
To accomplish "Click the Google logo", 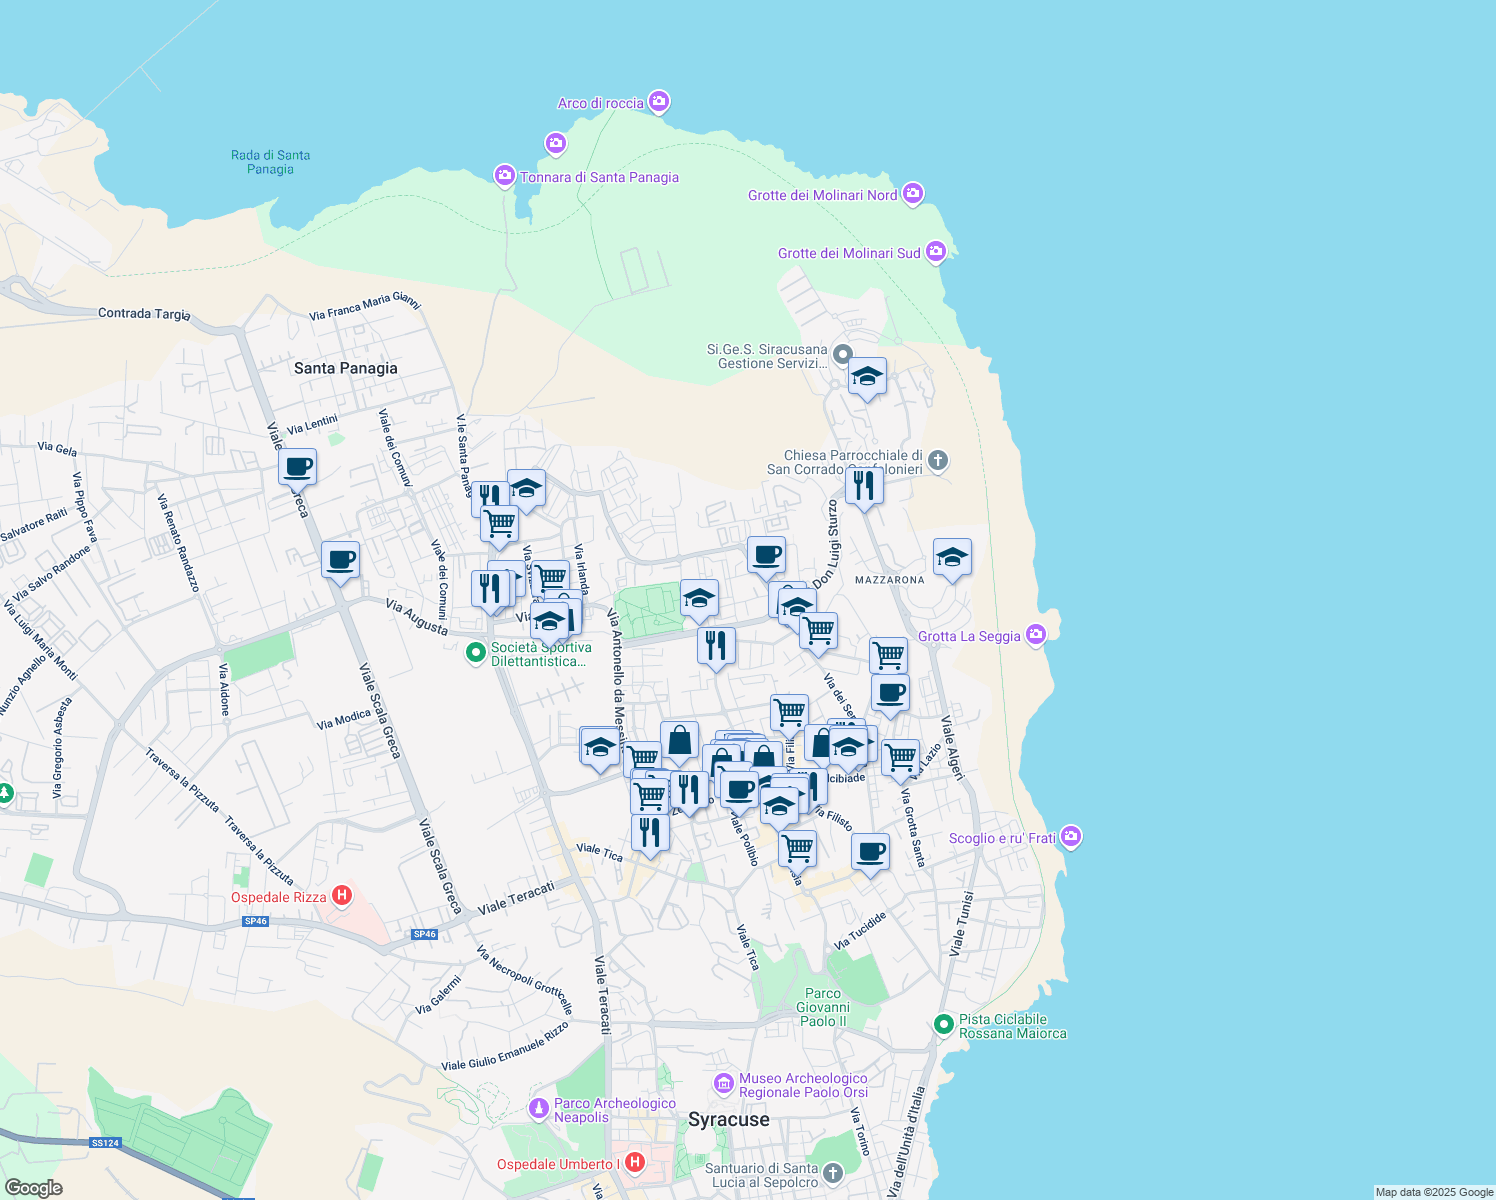I will coord(33,1187).
